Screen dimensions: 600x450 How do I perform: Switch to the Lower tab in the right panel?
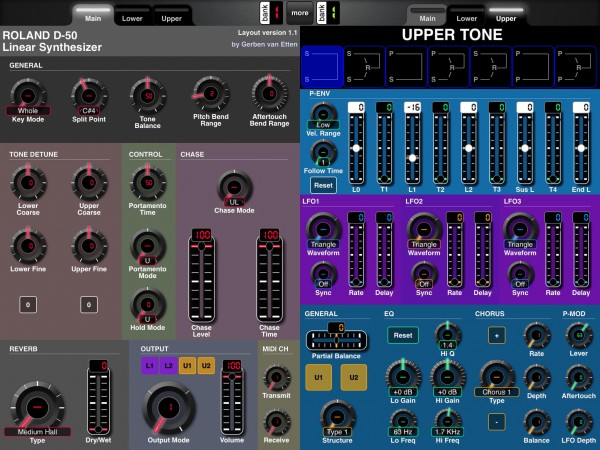[466, 15]
